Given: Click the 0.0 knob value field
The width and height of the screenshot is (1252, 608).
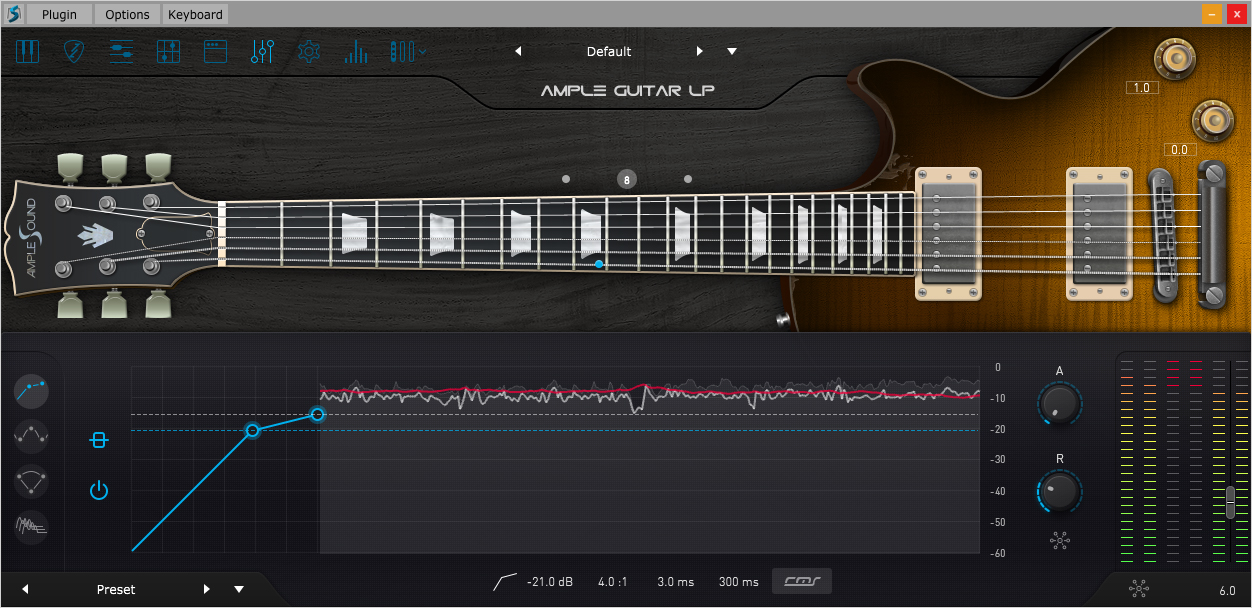Looking at the screenshot, I should click(1179, 150).
